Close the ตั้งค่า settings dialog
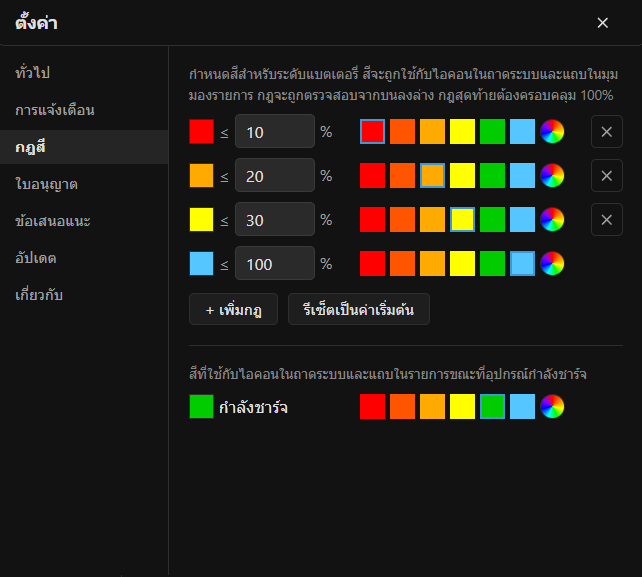642x577 pixels. (x=602, y=23)
